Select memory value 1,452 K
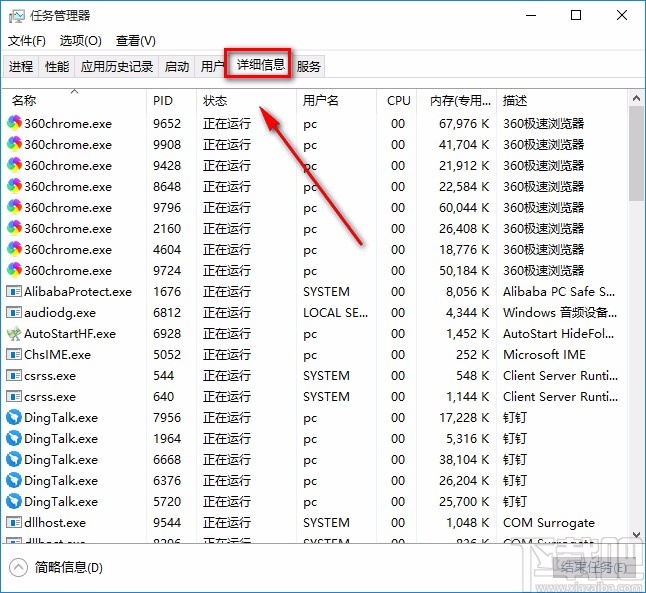Image resolution: width=646 pixels, height=593 pixels. (468, 333)
